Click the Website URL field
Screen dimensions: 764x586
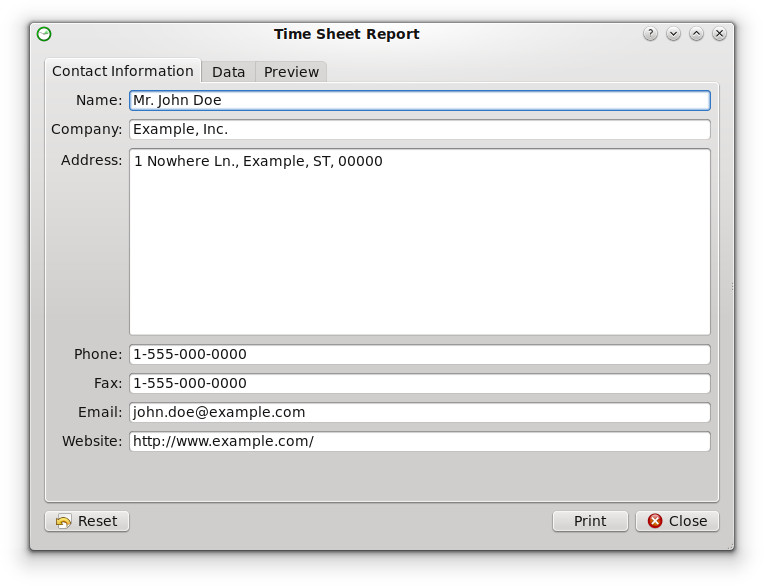(x=420, y=441)
